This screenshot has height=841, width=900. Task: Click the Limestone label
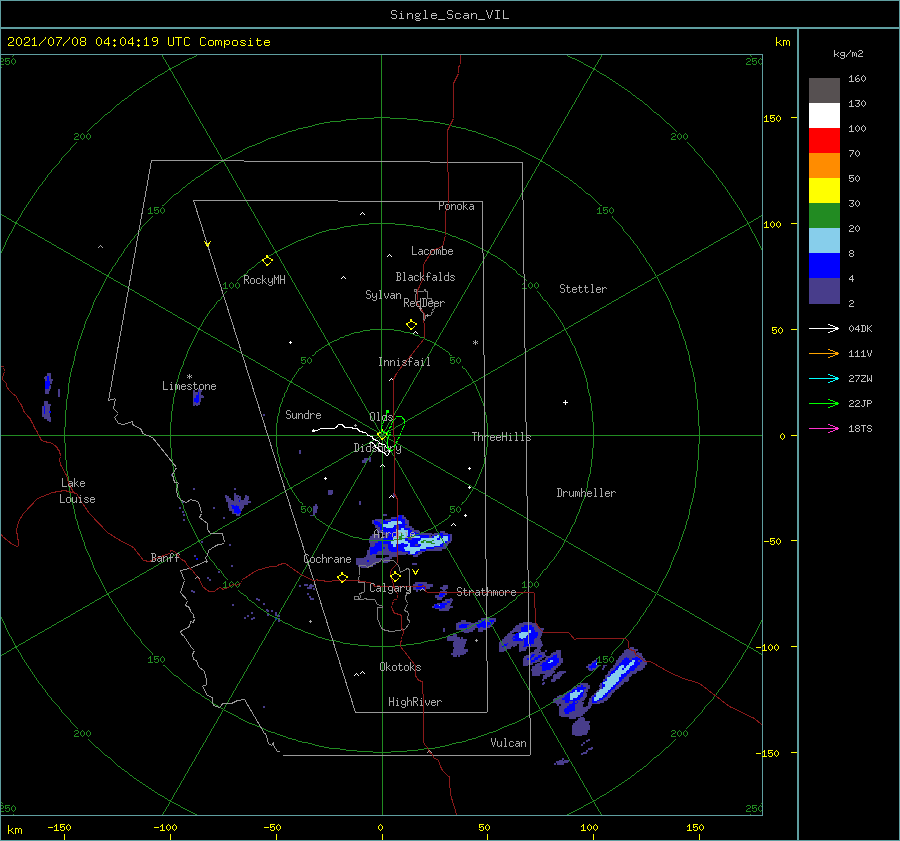(x=189, y=386)
